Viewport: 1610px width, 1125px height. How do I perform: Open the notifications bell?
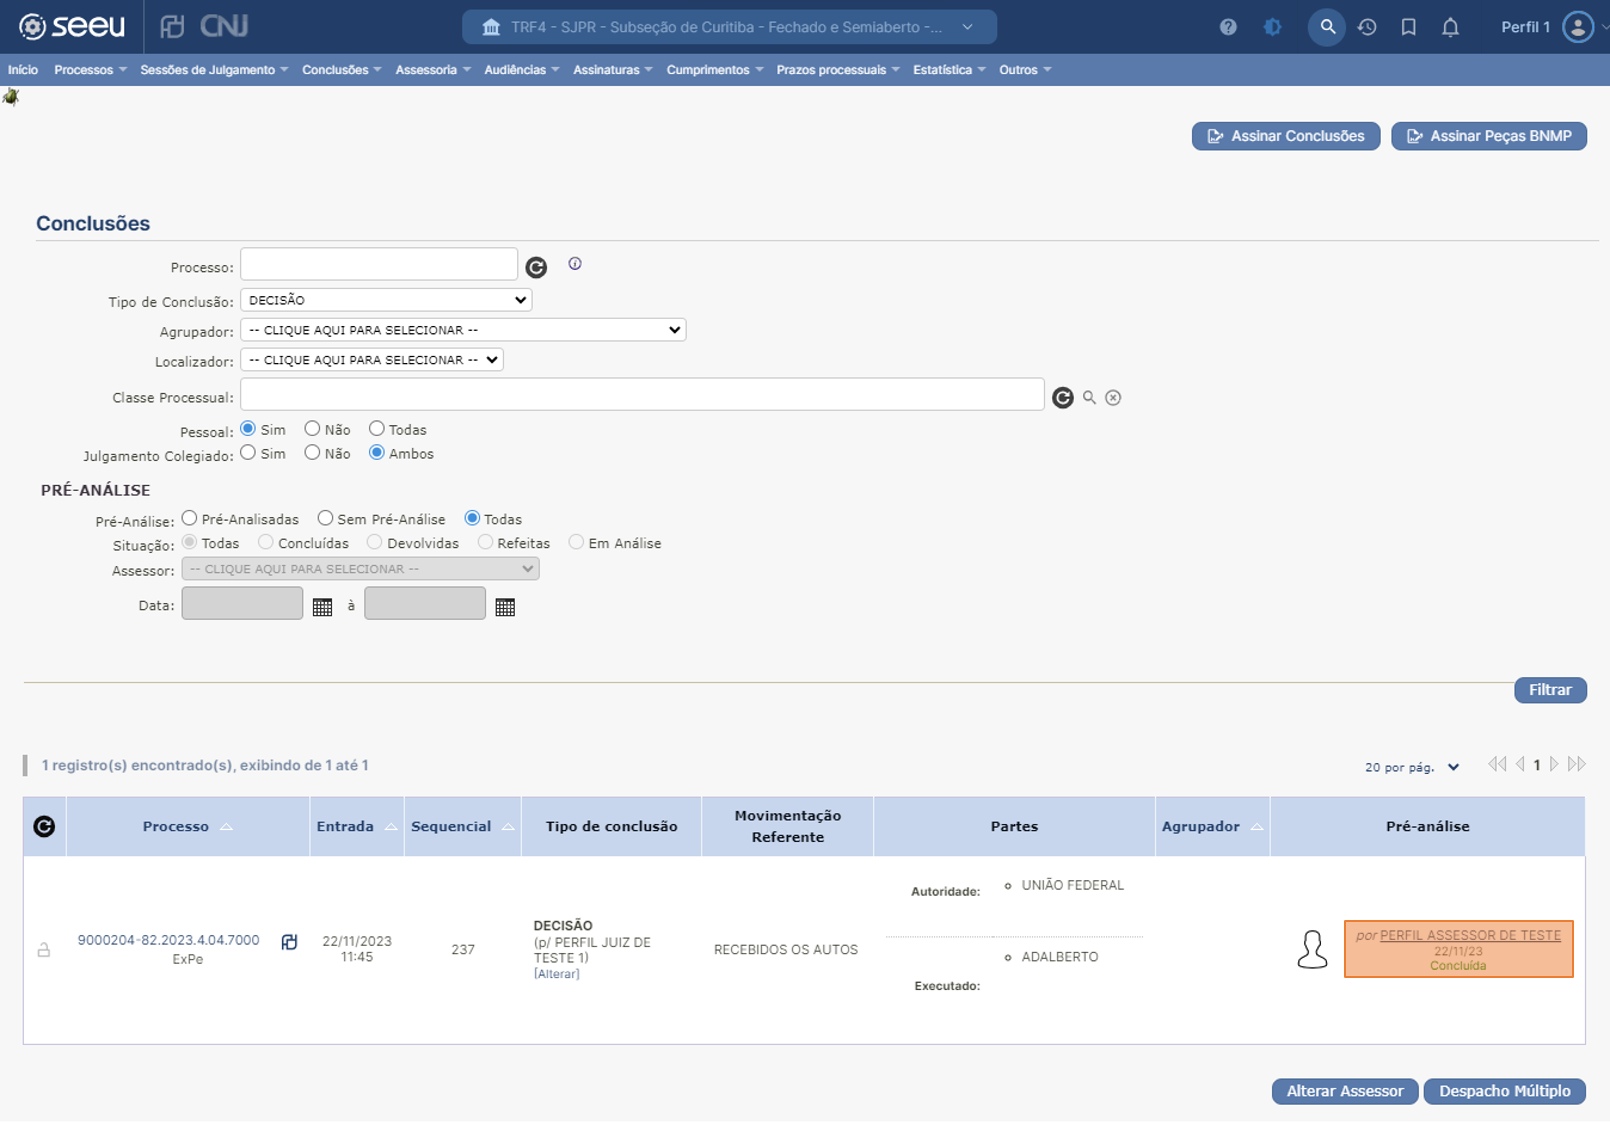tap(1450, 27)
